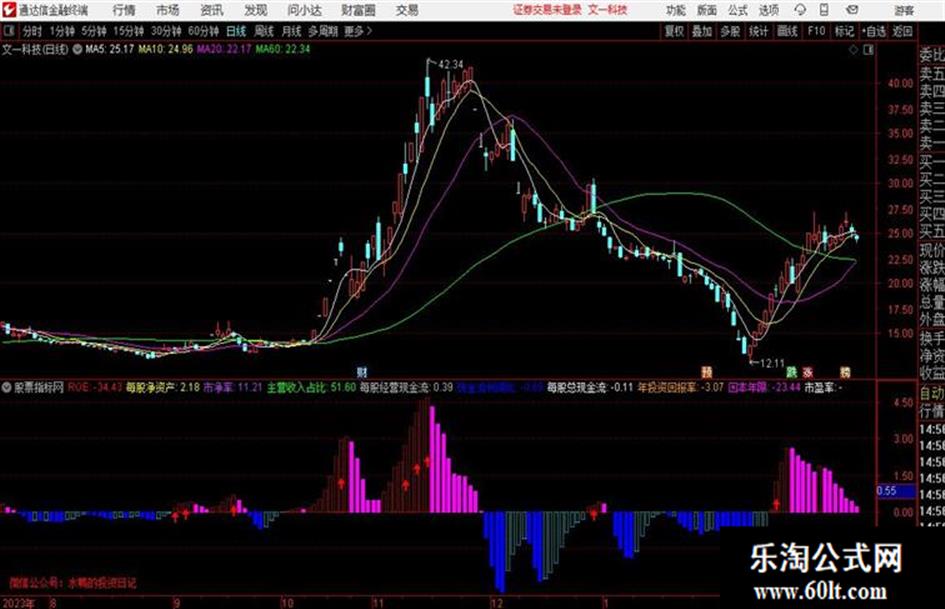
Task: Click the 标记 mark button
Action: pyautogui.click(x=844, y=31)
